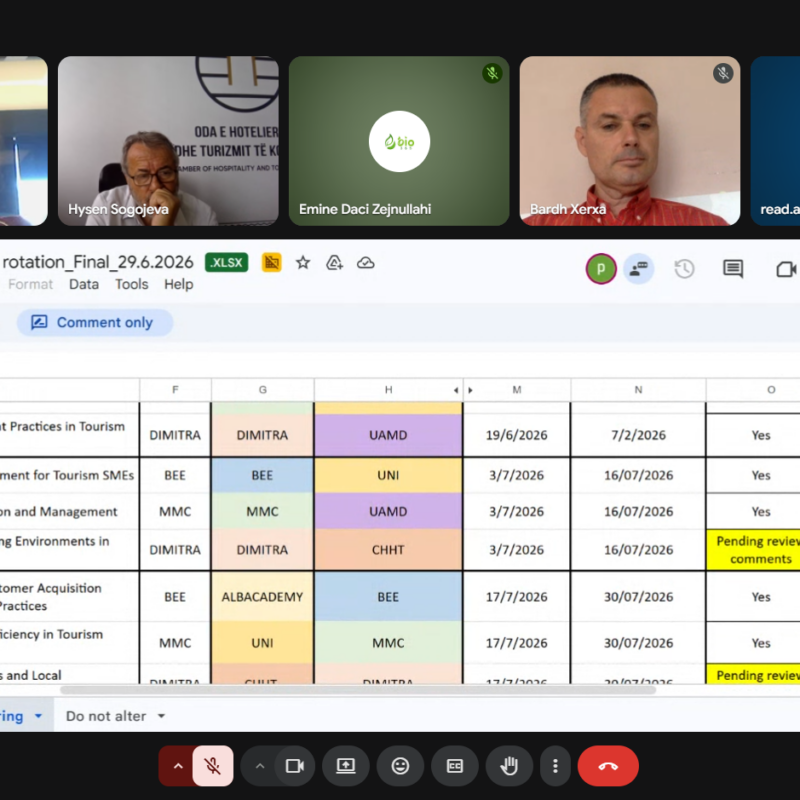Image resolution: width=800 pixels, height=800 pixels.
Task: Select the purple UAMD cell beside 19/6/2026
Action: pos(388,435)
